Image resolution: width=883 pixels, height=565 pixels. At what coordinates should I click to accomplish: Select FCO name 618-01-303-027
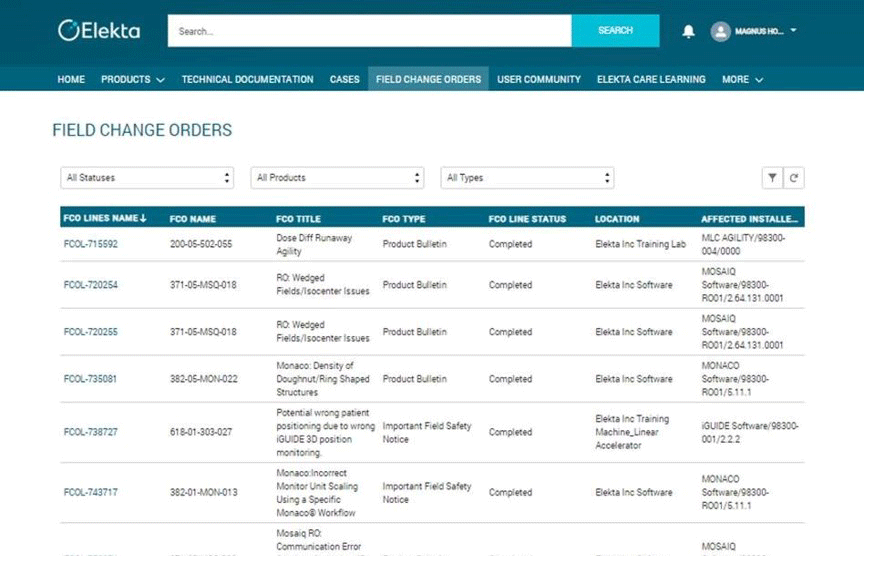[x=201, y=432]
